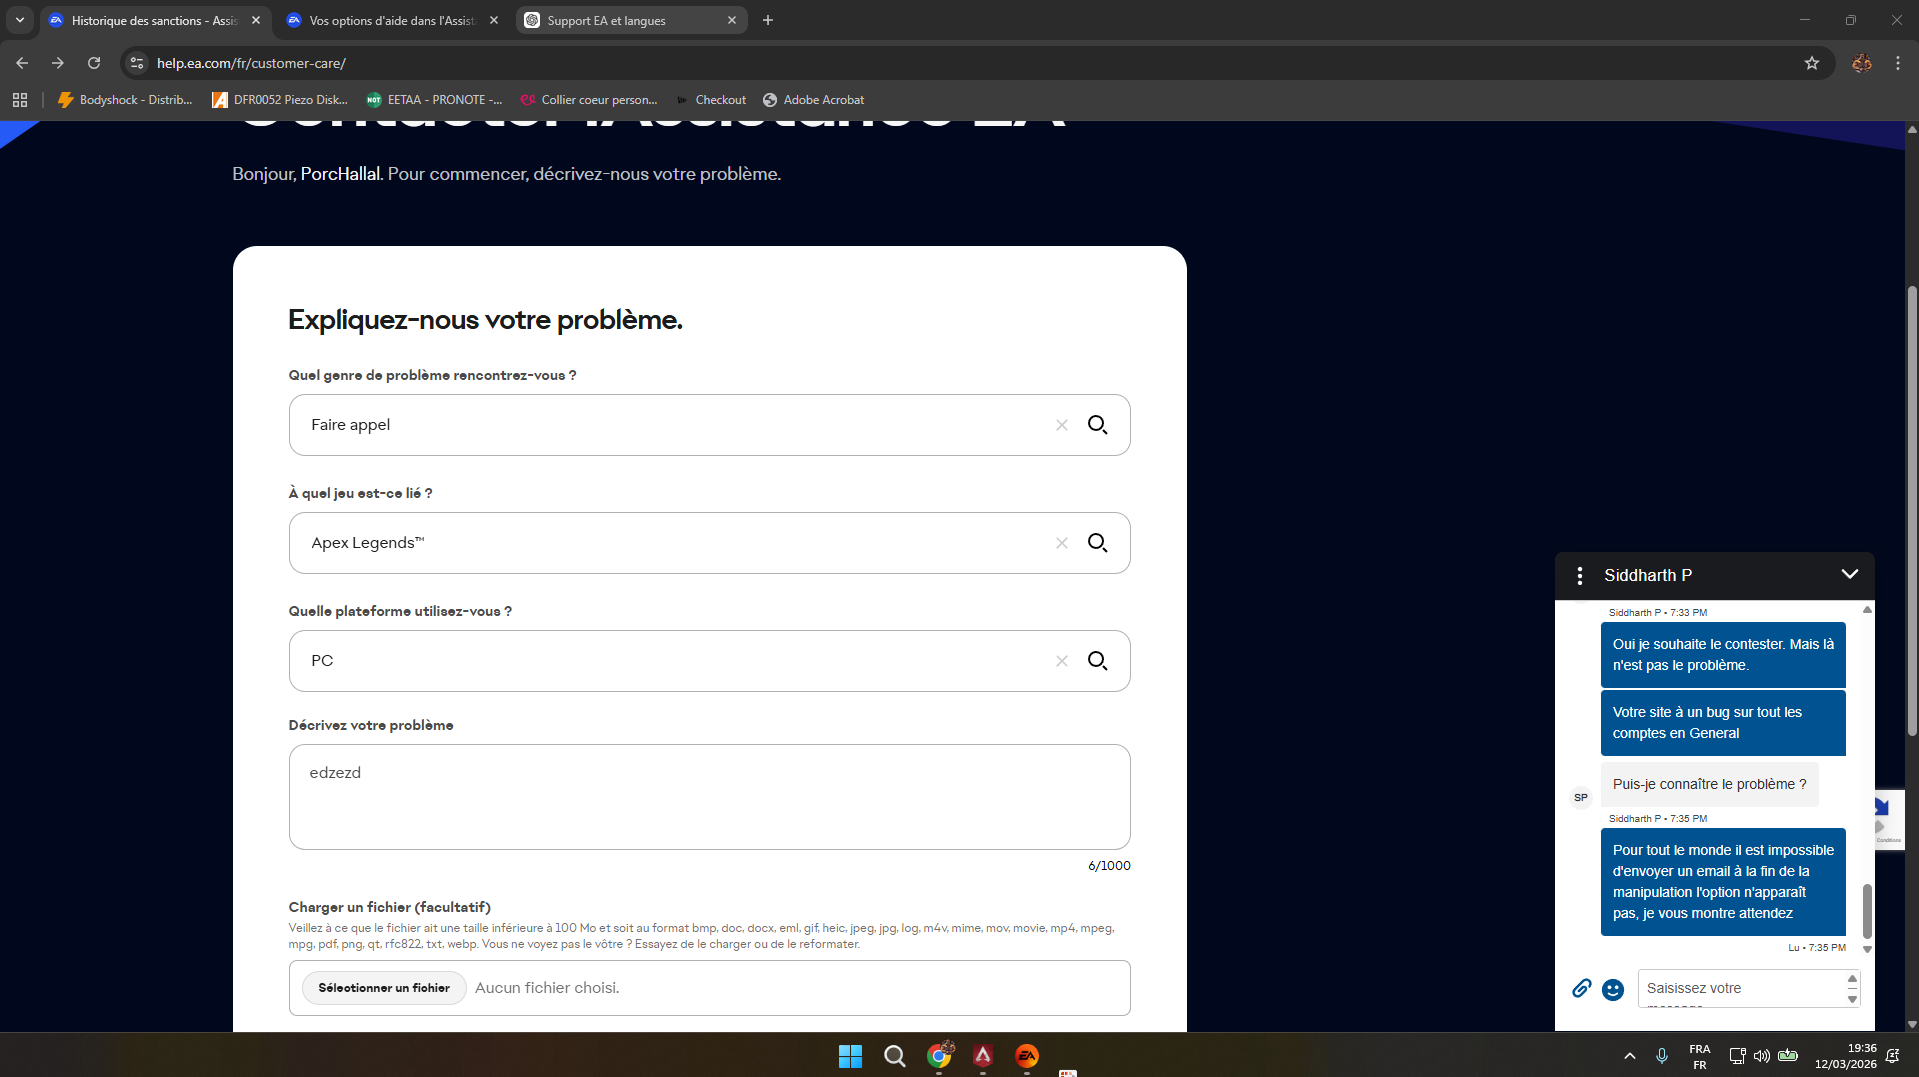Switch to 'Historique des sanctions' tab
1919x1077 pixels.
150,20
